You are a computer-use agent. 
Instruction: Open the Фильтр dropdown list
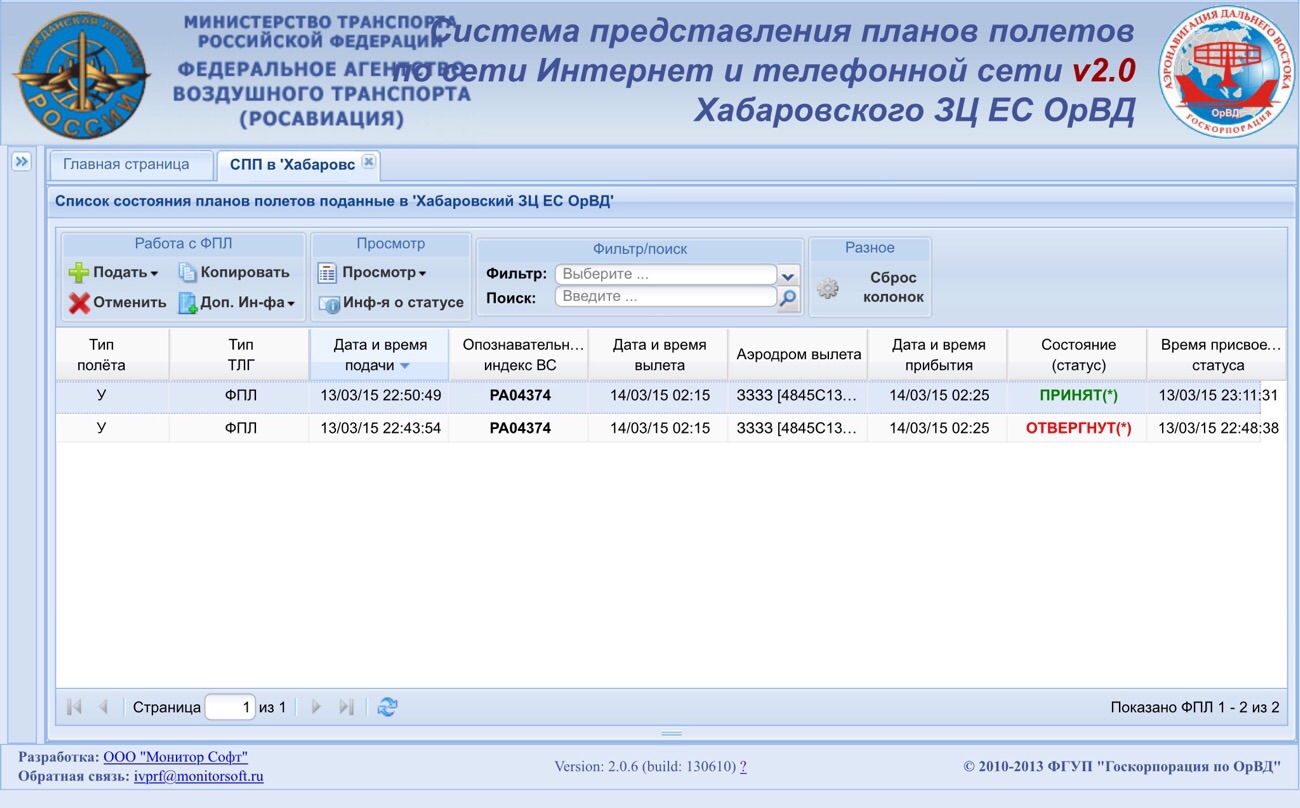point(788,275)
